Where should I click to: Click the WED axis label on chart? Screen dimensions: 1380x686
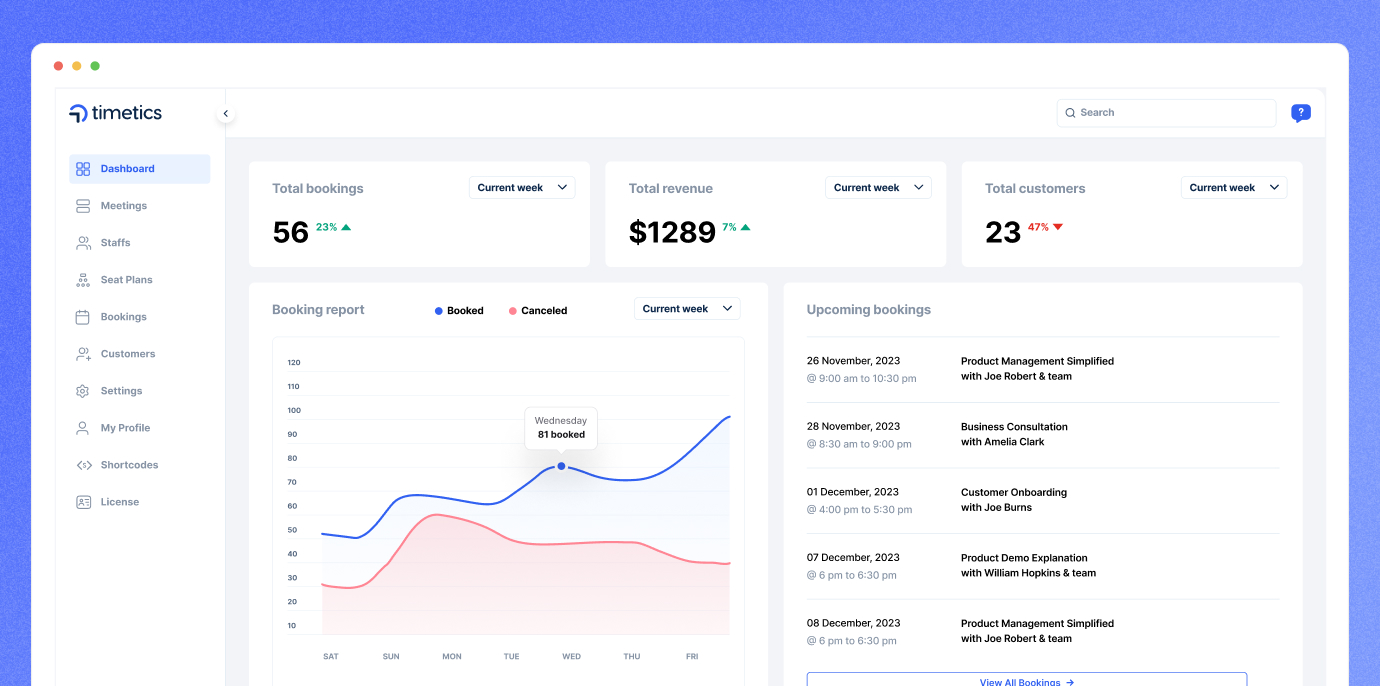(x=571, y=657)
